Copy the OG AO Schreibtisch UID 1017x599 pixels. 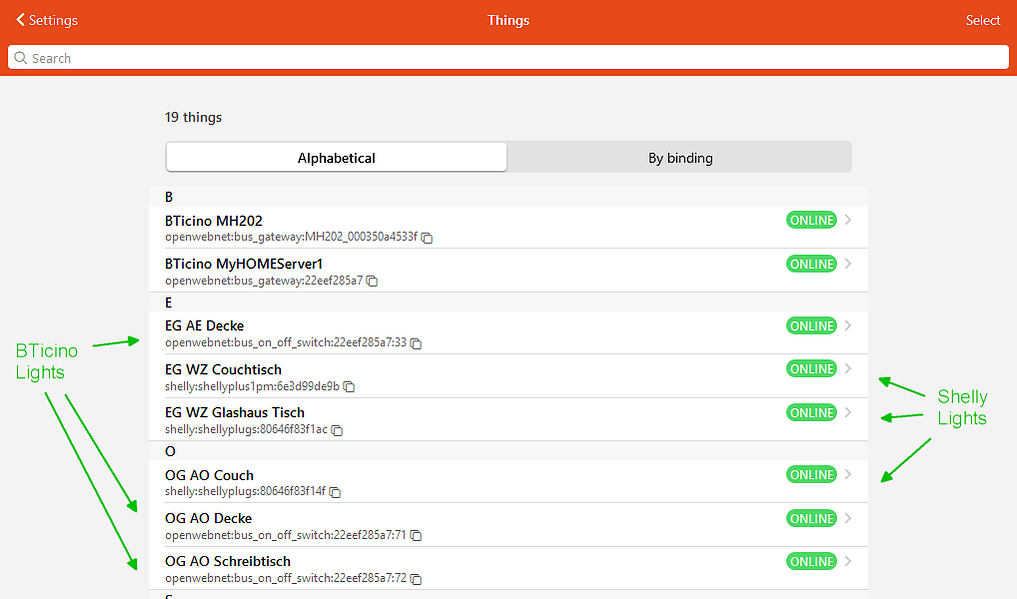pyautogui.click(x=416, y=579)
